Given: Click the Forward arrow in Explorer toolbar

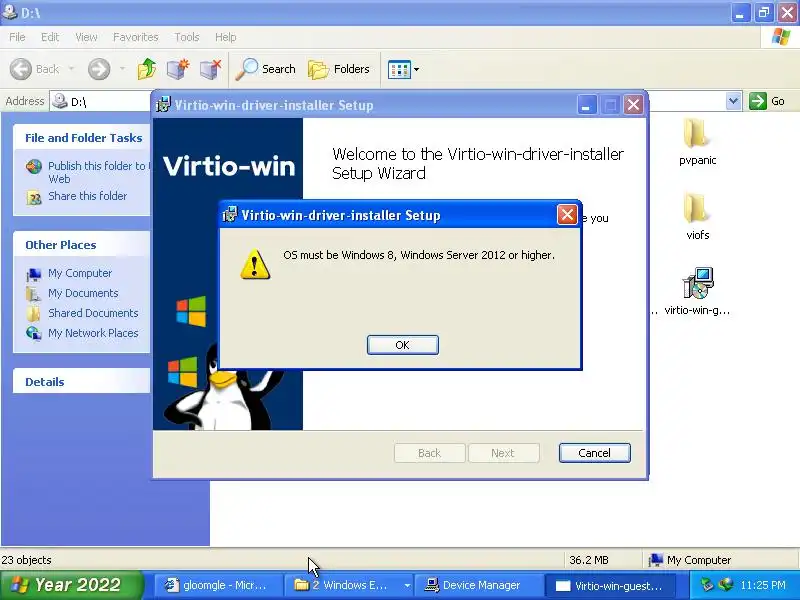Looking at the screenshot, I should [99, 69].
